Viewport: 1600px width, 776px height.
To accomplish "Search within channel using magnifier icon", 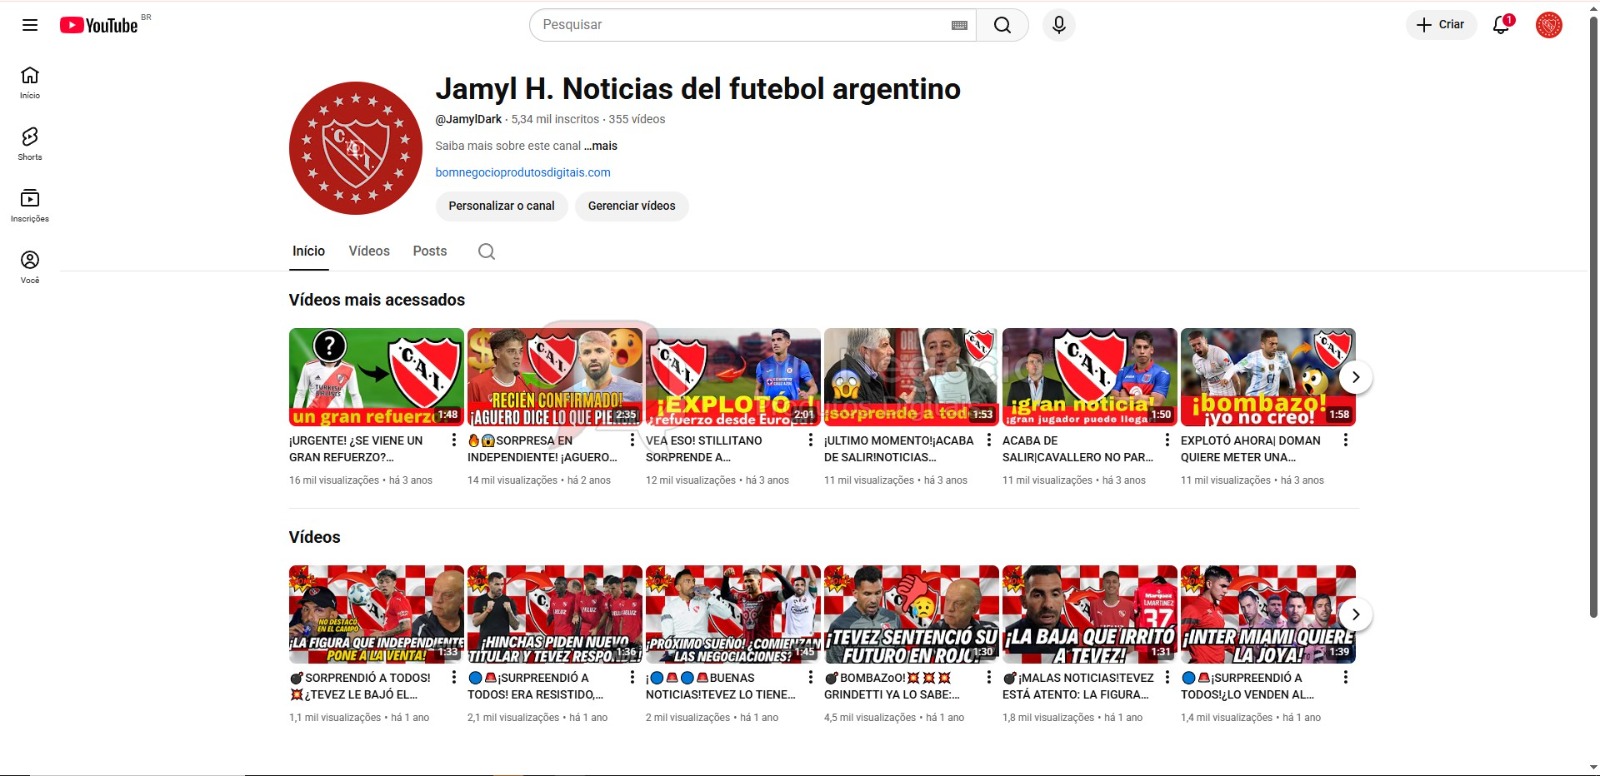I will (x=486, y=251).
